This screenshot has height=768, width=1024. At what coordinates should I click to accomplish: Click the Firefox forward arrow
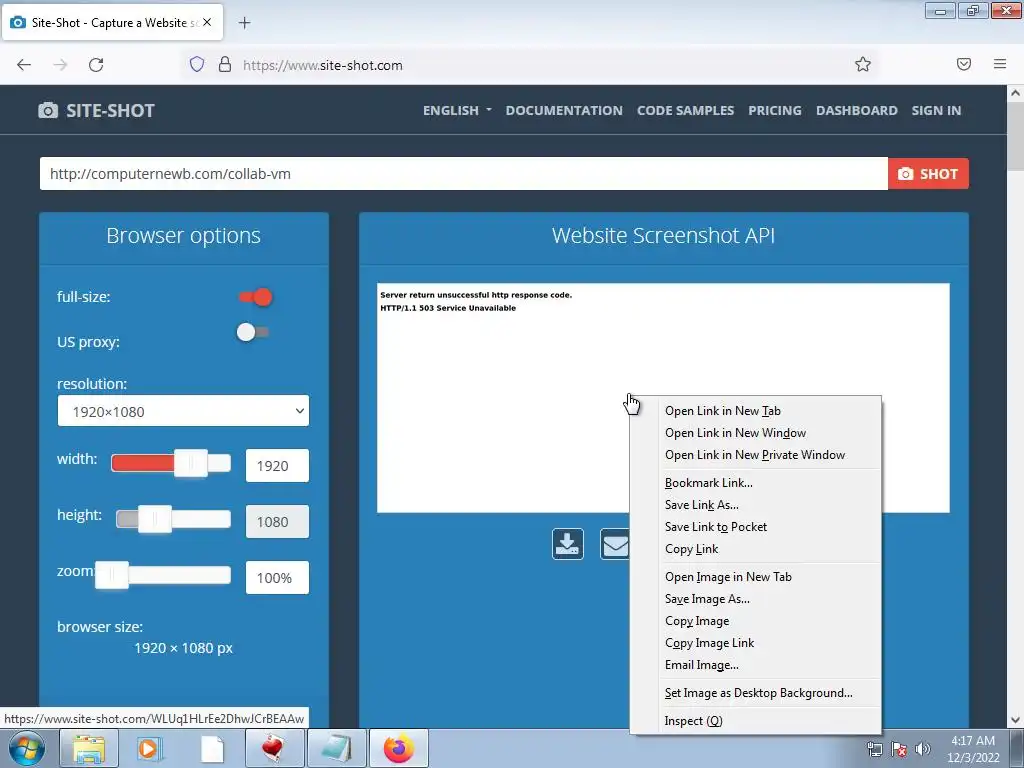[x=60, y=65]
